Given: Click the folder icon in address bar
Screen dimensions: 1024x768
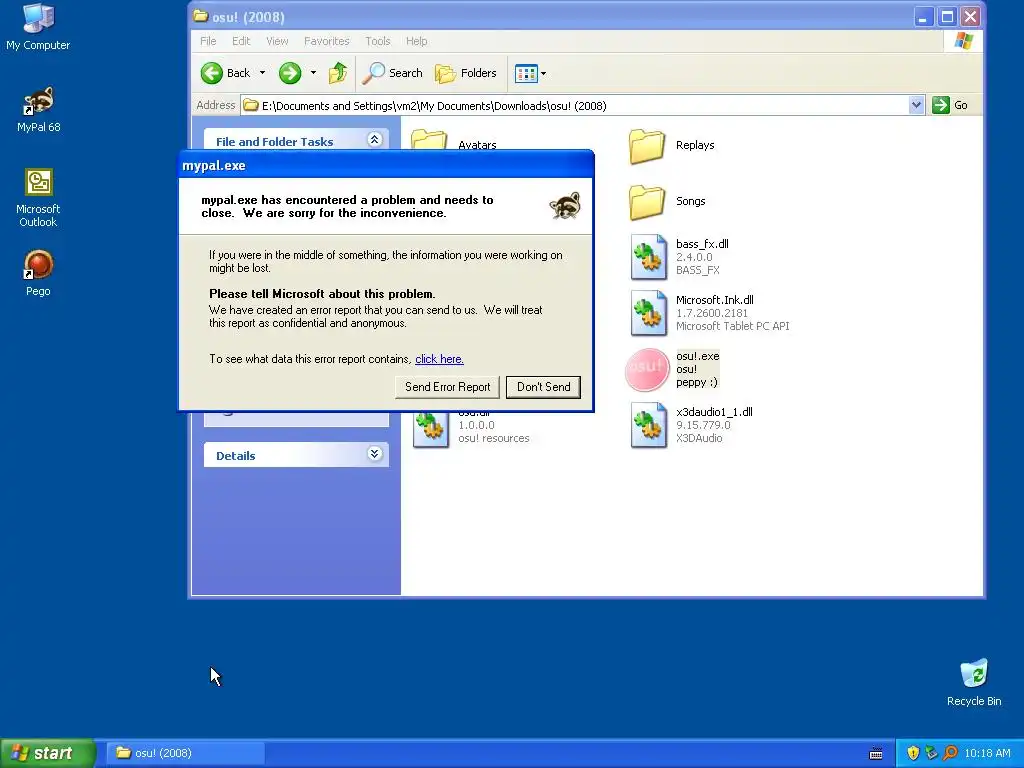Looking at the screenshot, I should (251, 105).
